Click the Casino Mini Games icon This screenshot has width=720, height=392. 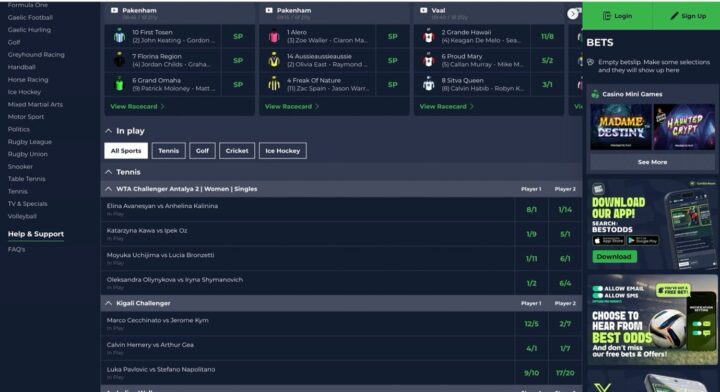point(595,94)
